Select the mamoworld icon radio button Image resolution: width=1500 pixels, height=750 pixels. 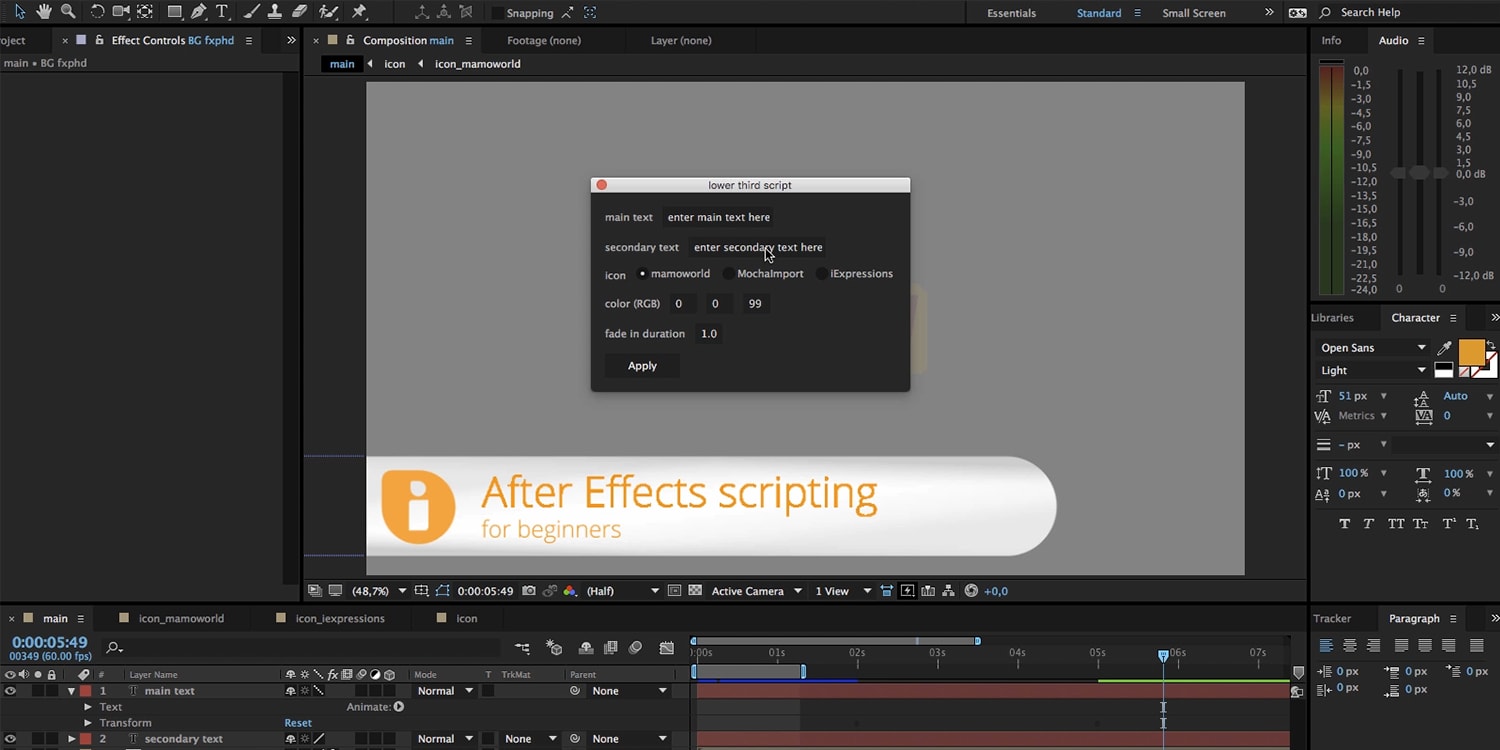[x=642, y=274]
